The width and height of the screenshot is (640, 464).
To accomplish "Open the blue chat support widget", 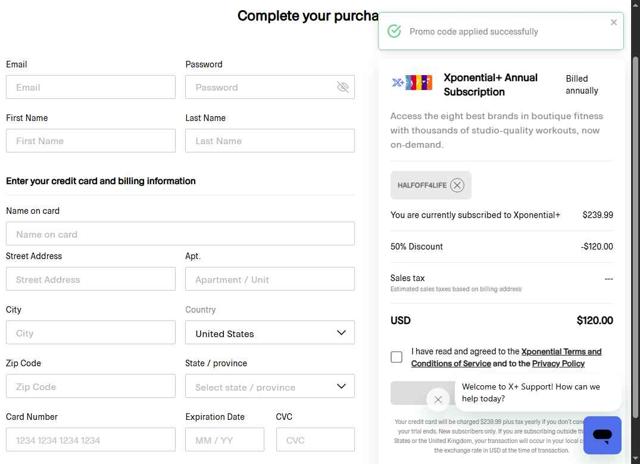I will 602,435.
